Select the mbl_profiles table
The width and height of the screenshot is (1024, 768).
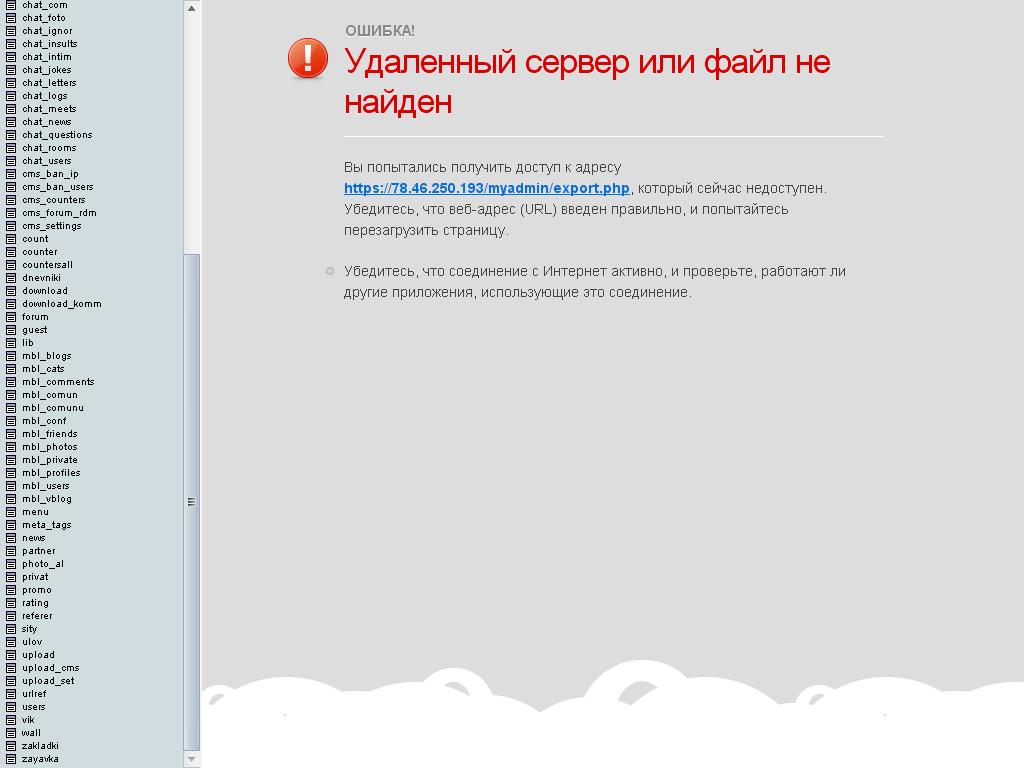click(51, 473)
